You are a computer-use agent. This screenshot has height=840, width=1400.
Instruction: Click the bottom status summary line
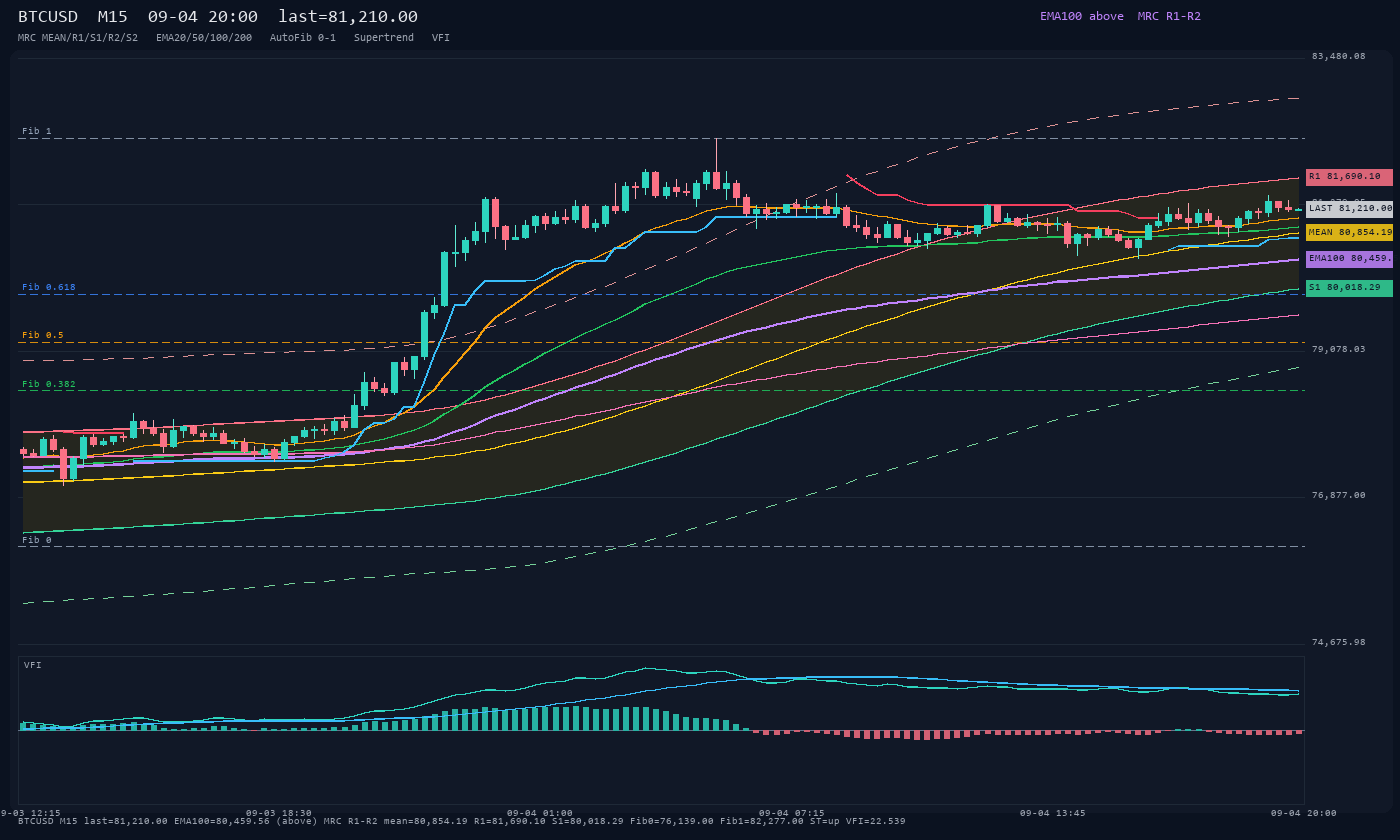click(x=462, y=821)
